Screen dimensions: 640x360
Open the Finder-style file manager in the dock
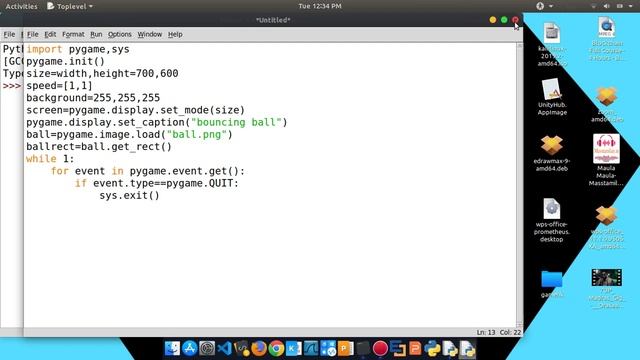[x=172, y=349]
